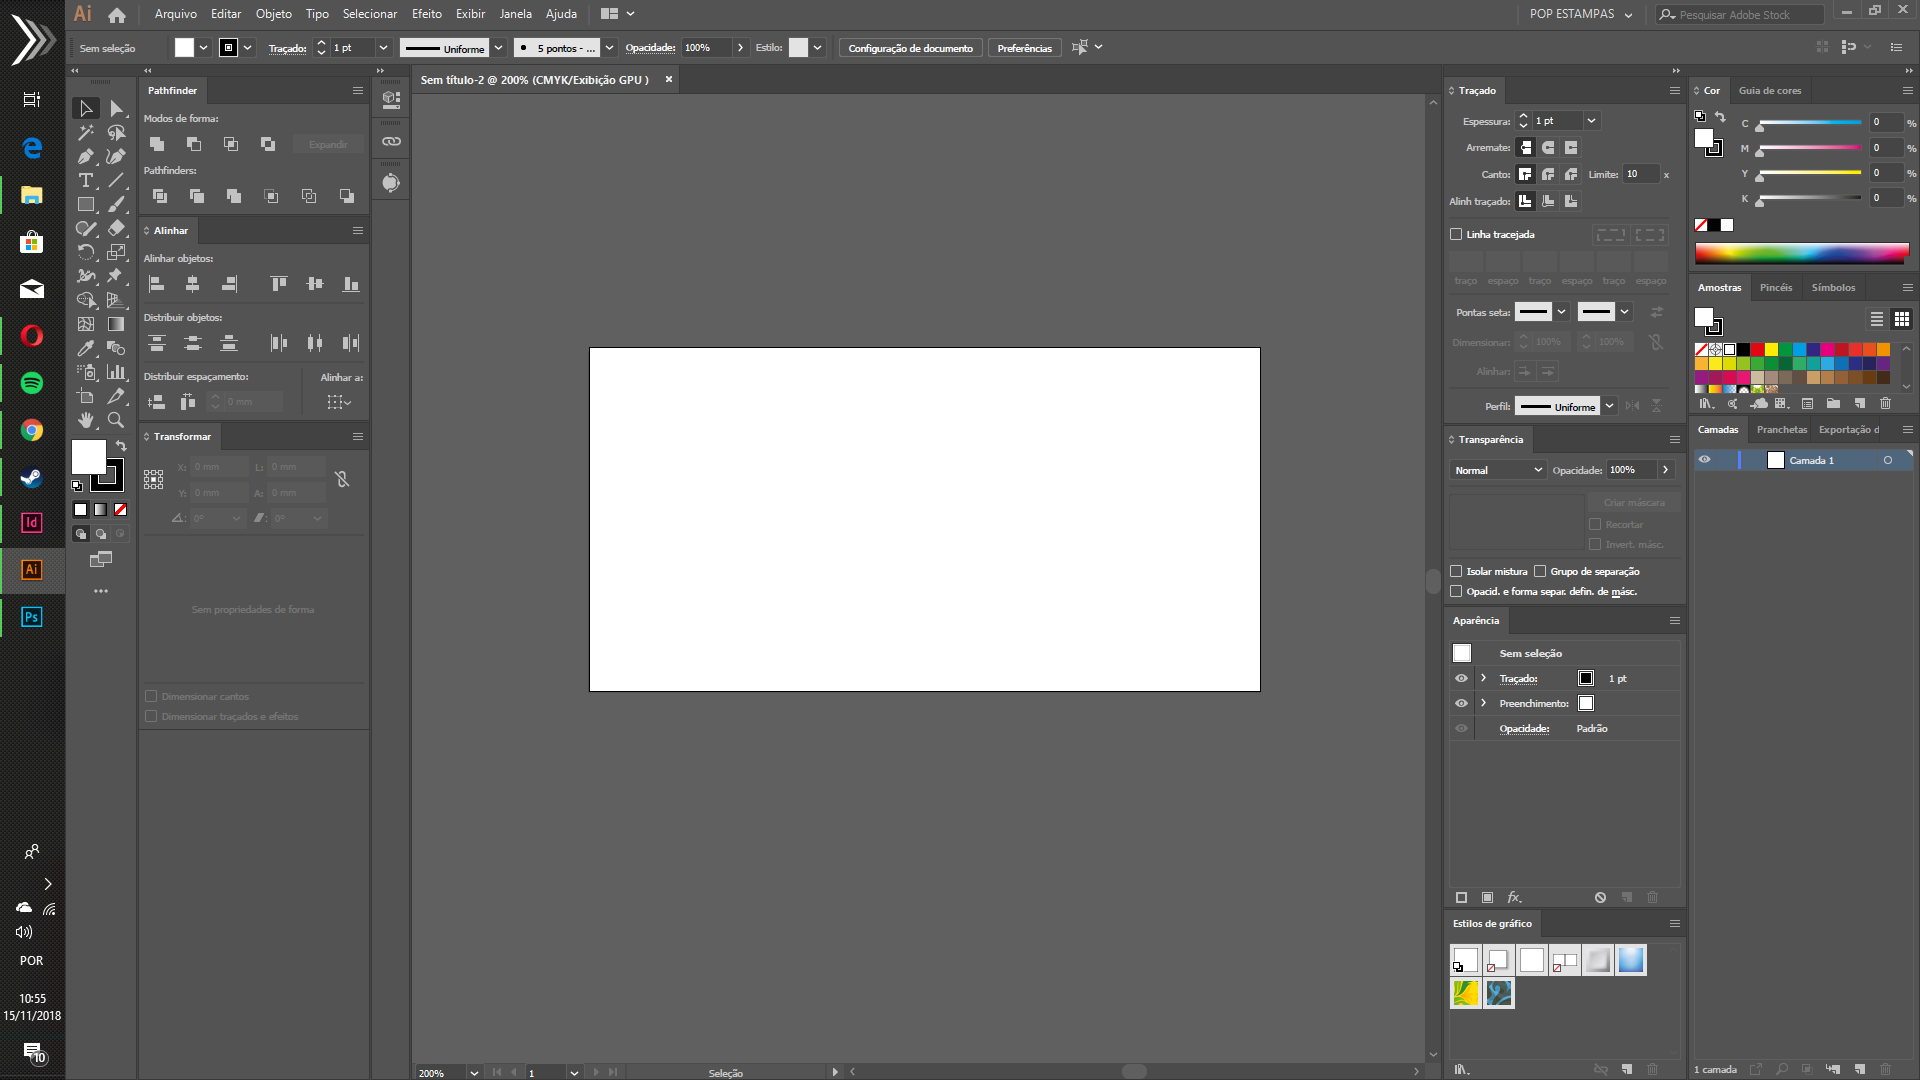Open Spotify from the taskbar
This screenshot has height=1080, width=1920.
point(32,383)
